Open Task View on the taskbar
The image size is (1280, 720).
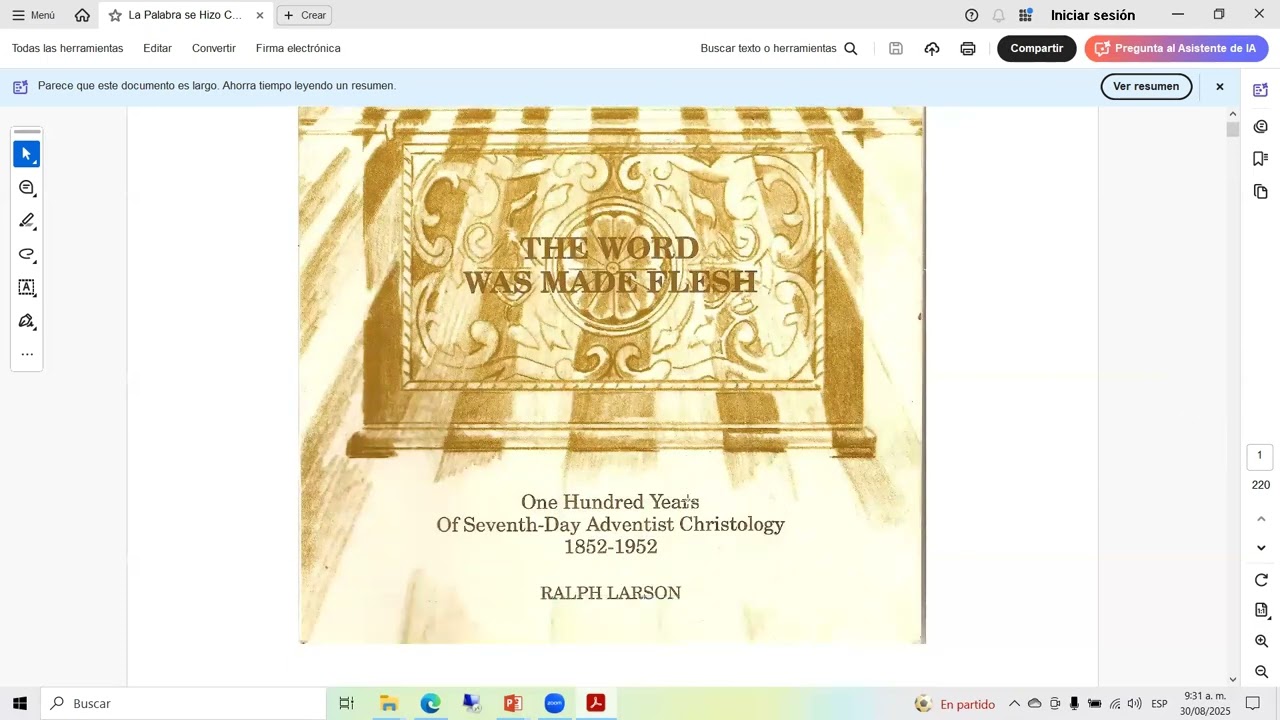[347, 703]
